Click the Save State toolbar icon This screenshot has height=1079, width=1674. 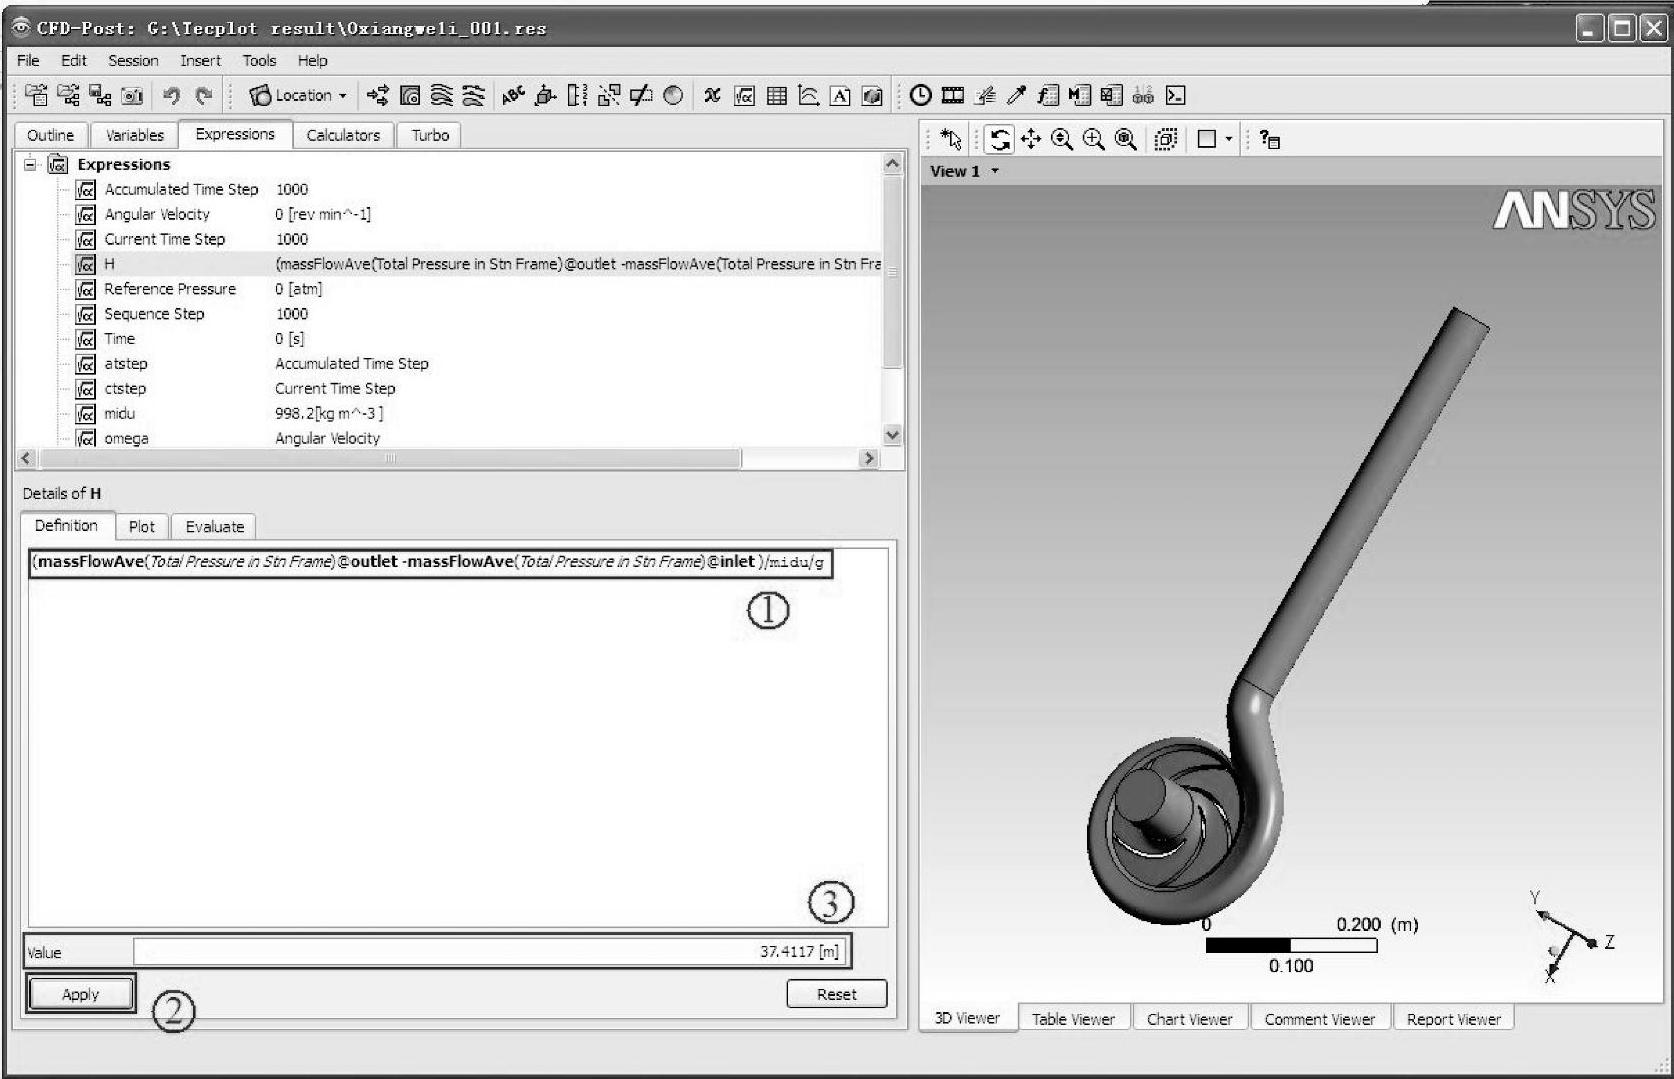pos(100,95)
